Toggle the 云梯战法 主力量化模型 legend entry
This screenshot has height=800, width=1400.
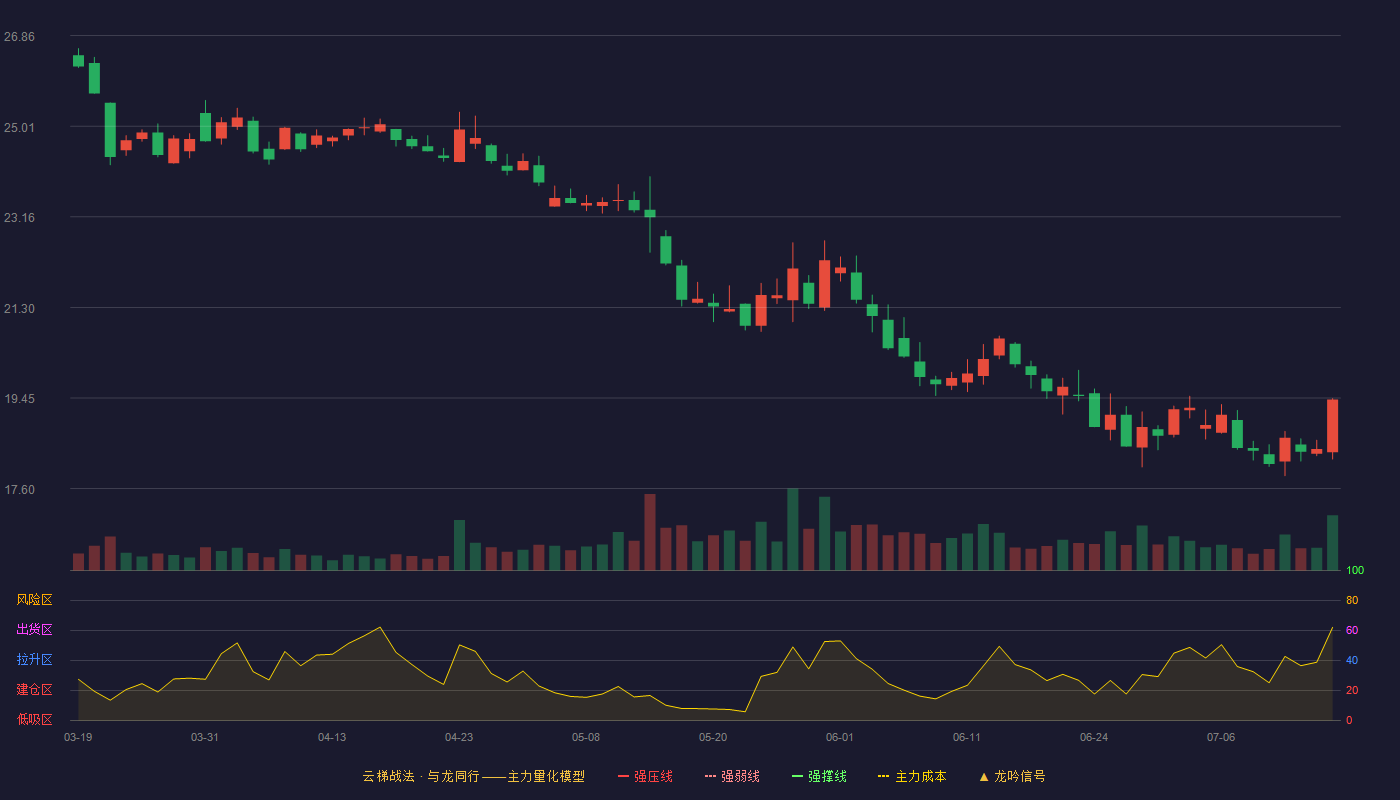pos(473,776)
